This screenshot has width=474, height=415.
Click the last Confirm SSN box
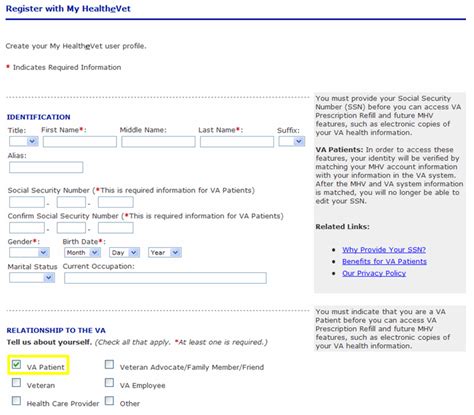coord(116,228)
